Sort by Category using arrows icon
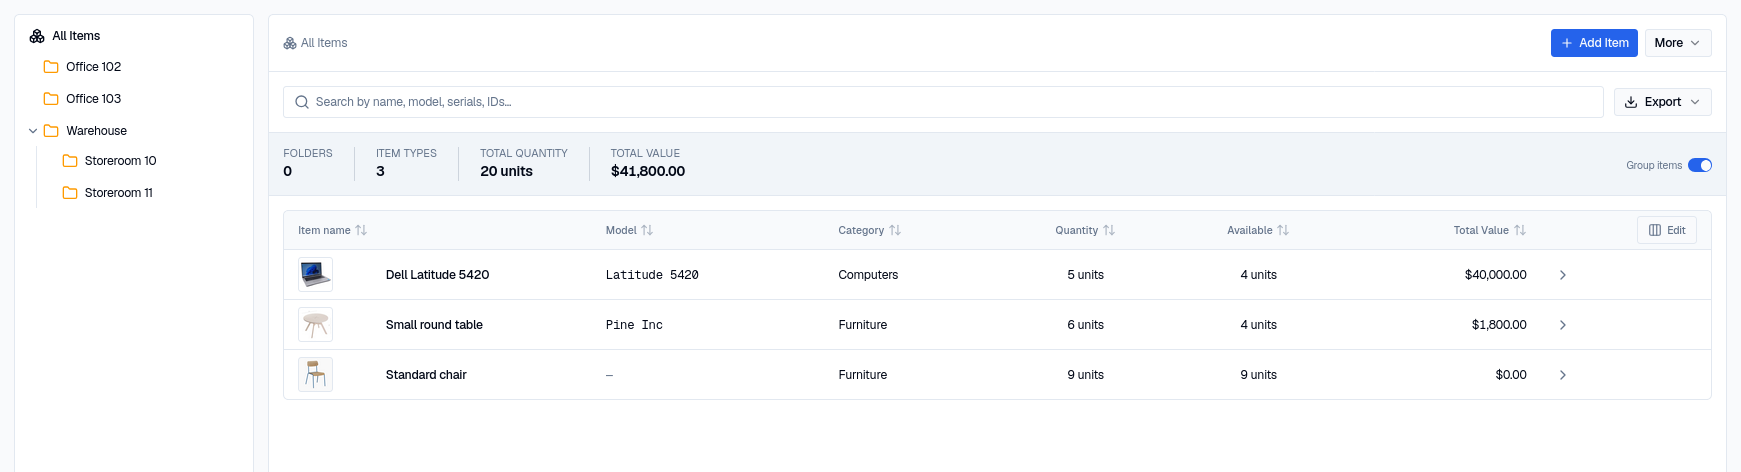The height and width of the screenshot is (472, 1741). 895,230
